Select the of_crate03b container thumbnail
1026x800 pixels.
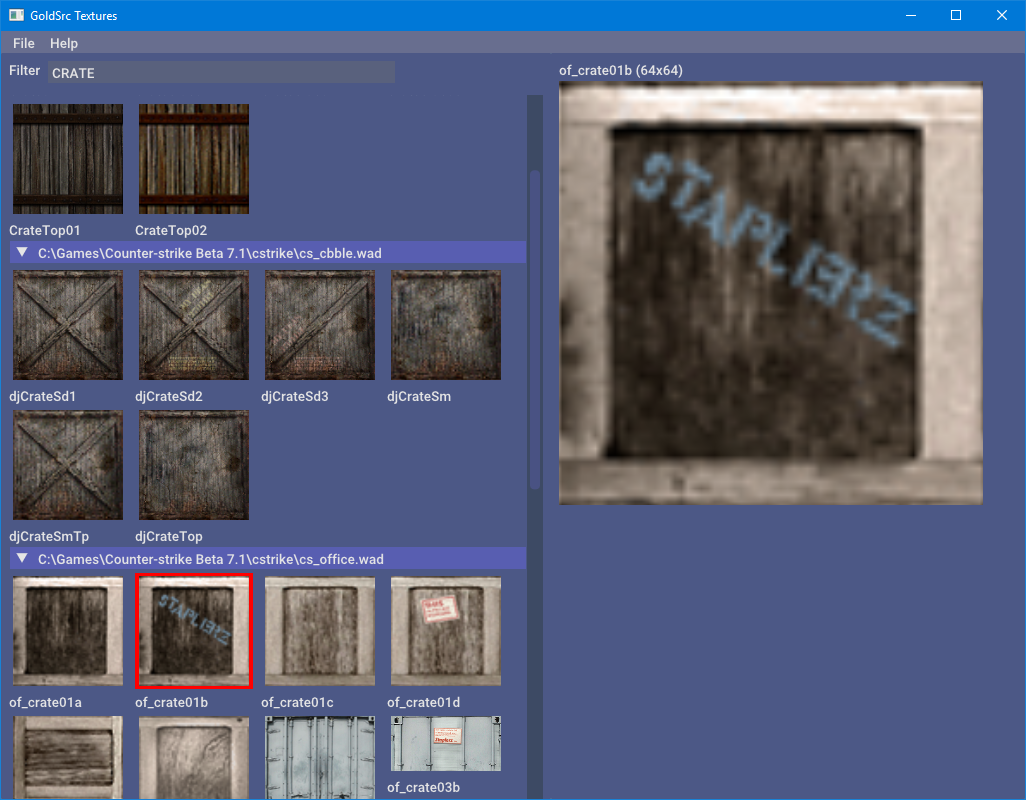[x=446, y=744]
